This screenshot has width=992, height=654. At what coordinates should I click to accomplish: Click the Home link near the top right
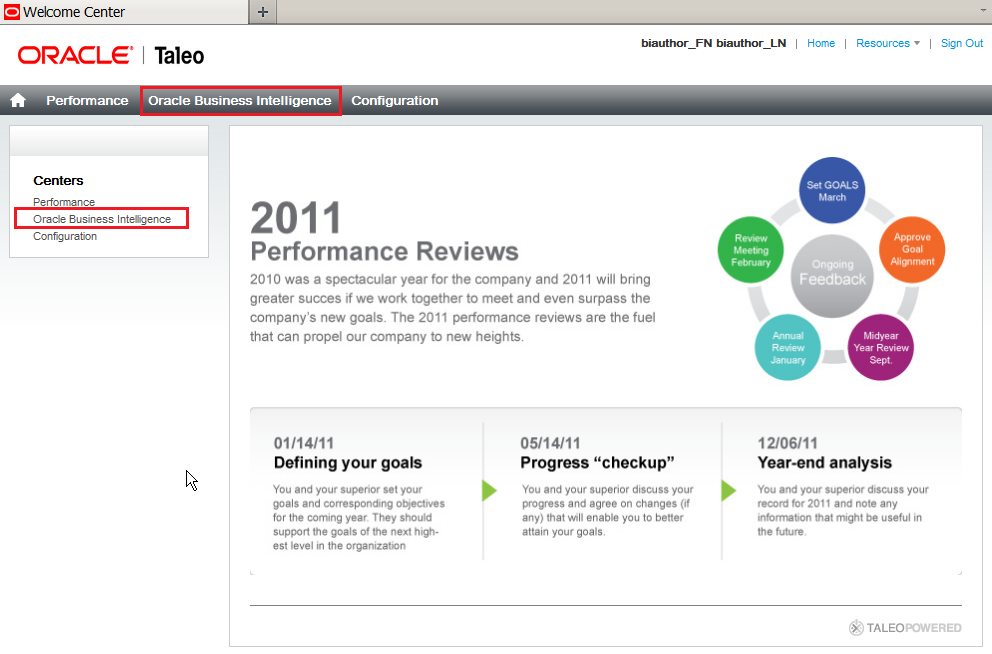click(821, 43)
